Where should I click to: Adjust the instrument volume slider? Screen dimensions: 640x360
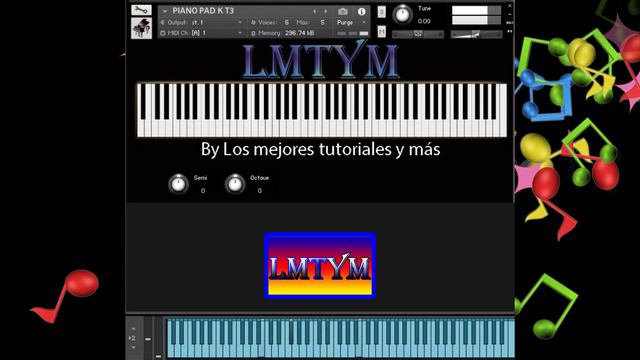[476, 35]
